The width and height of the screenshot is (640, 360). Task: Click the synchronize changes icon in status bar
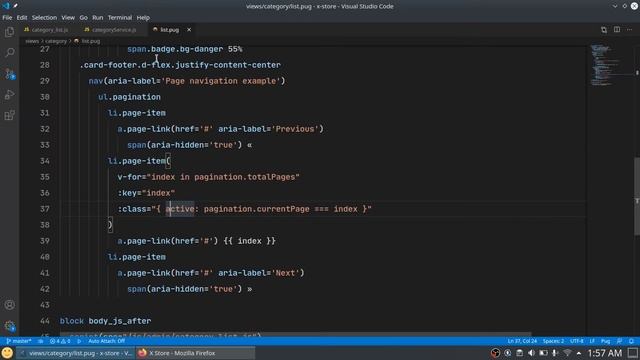coord(41,341)
